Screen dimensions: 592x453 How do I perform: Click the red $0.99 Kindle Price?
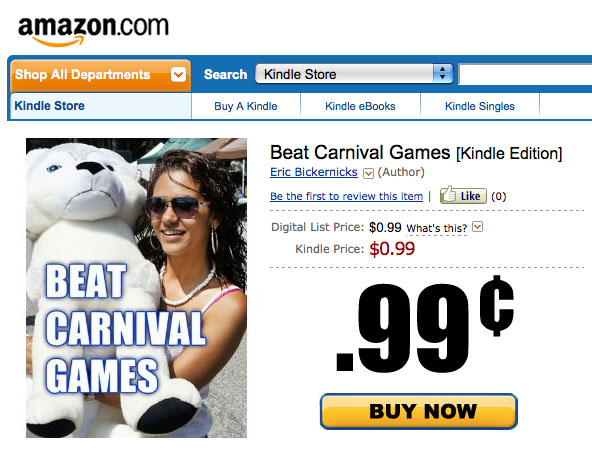point(392,249)
